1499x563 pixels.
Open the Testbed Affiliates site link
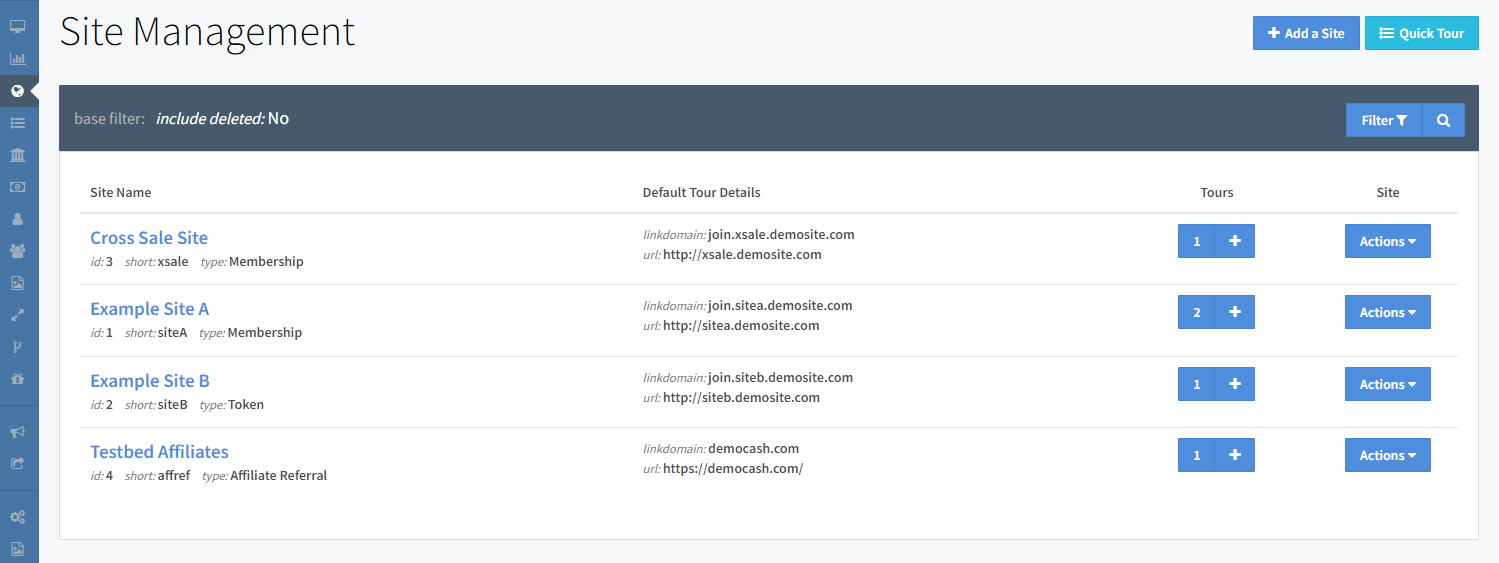159,452
